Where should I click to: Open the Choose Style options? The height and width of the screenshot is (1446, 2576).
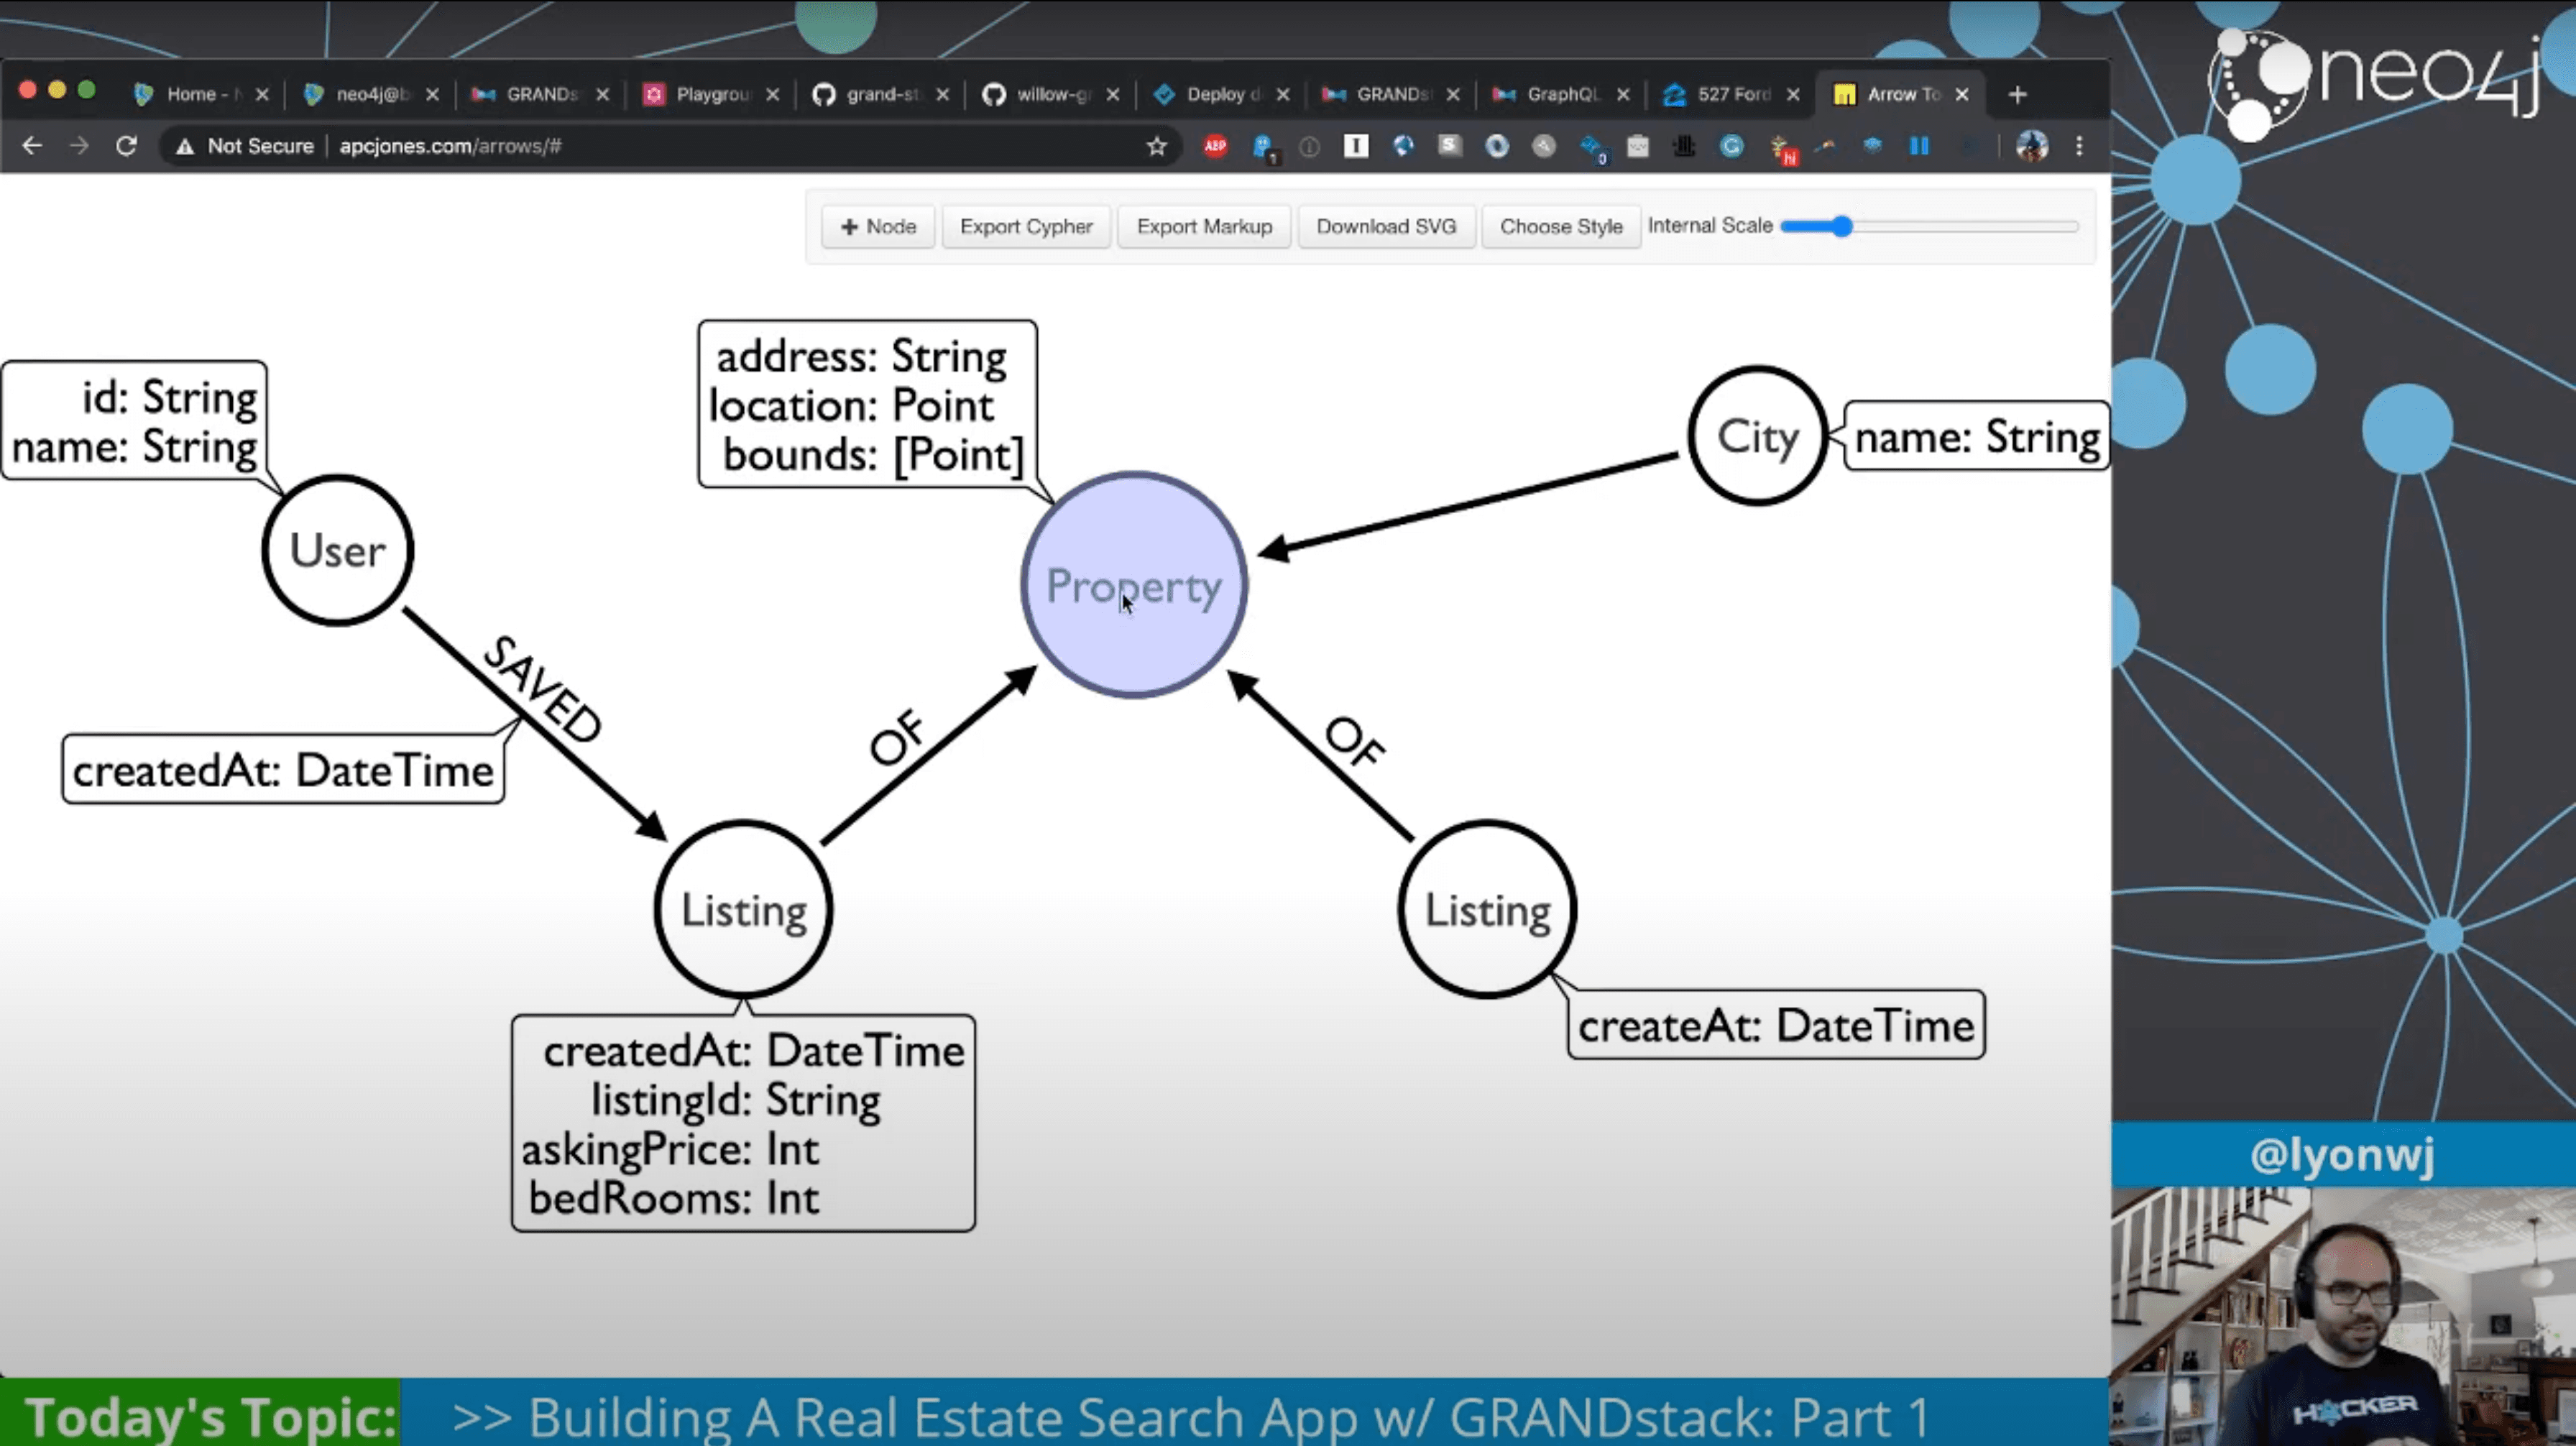click(x=1560, y=227)
